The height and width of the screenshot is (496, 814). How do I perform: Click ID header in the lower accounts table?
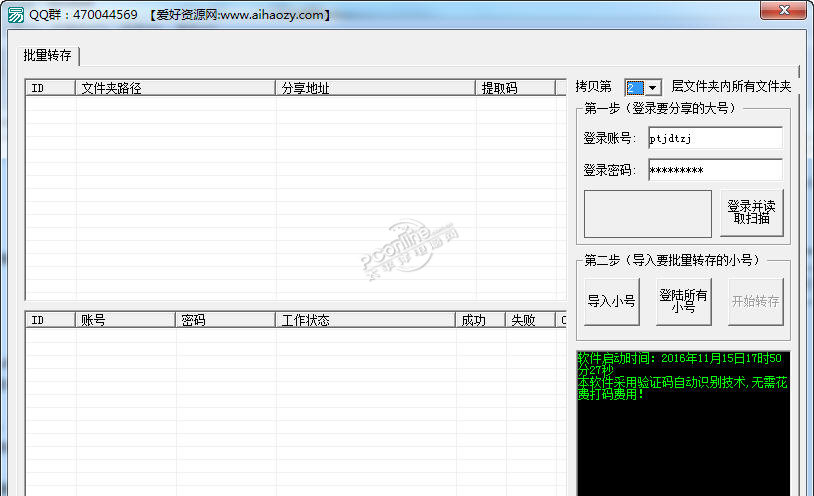point(50,320)
